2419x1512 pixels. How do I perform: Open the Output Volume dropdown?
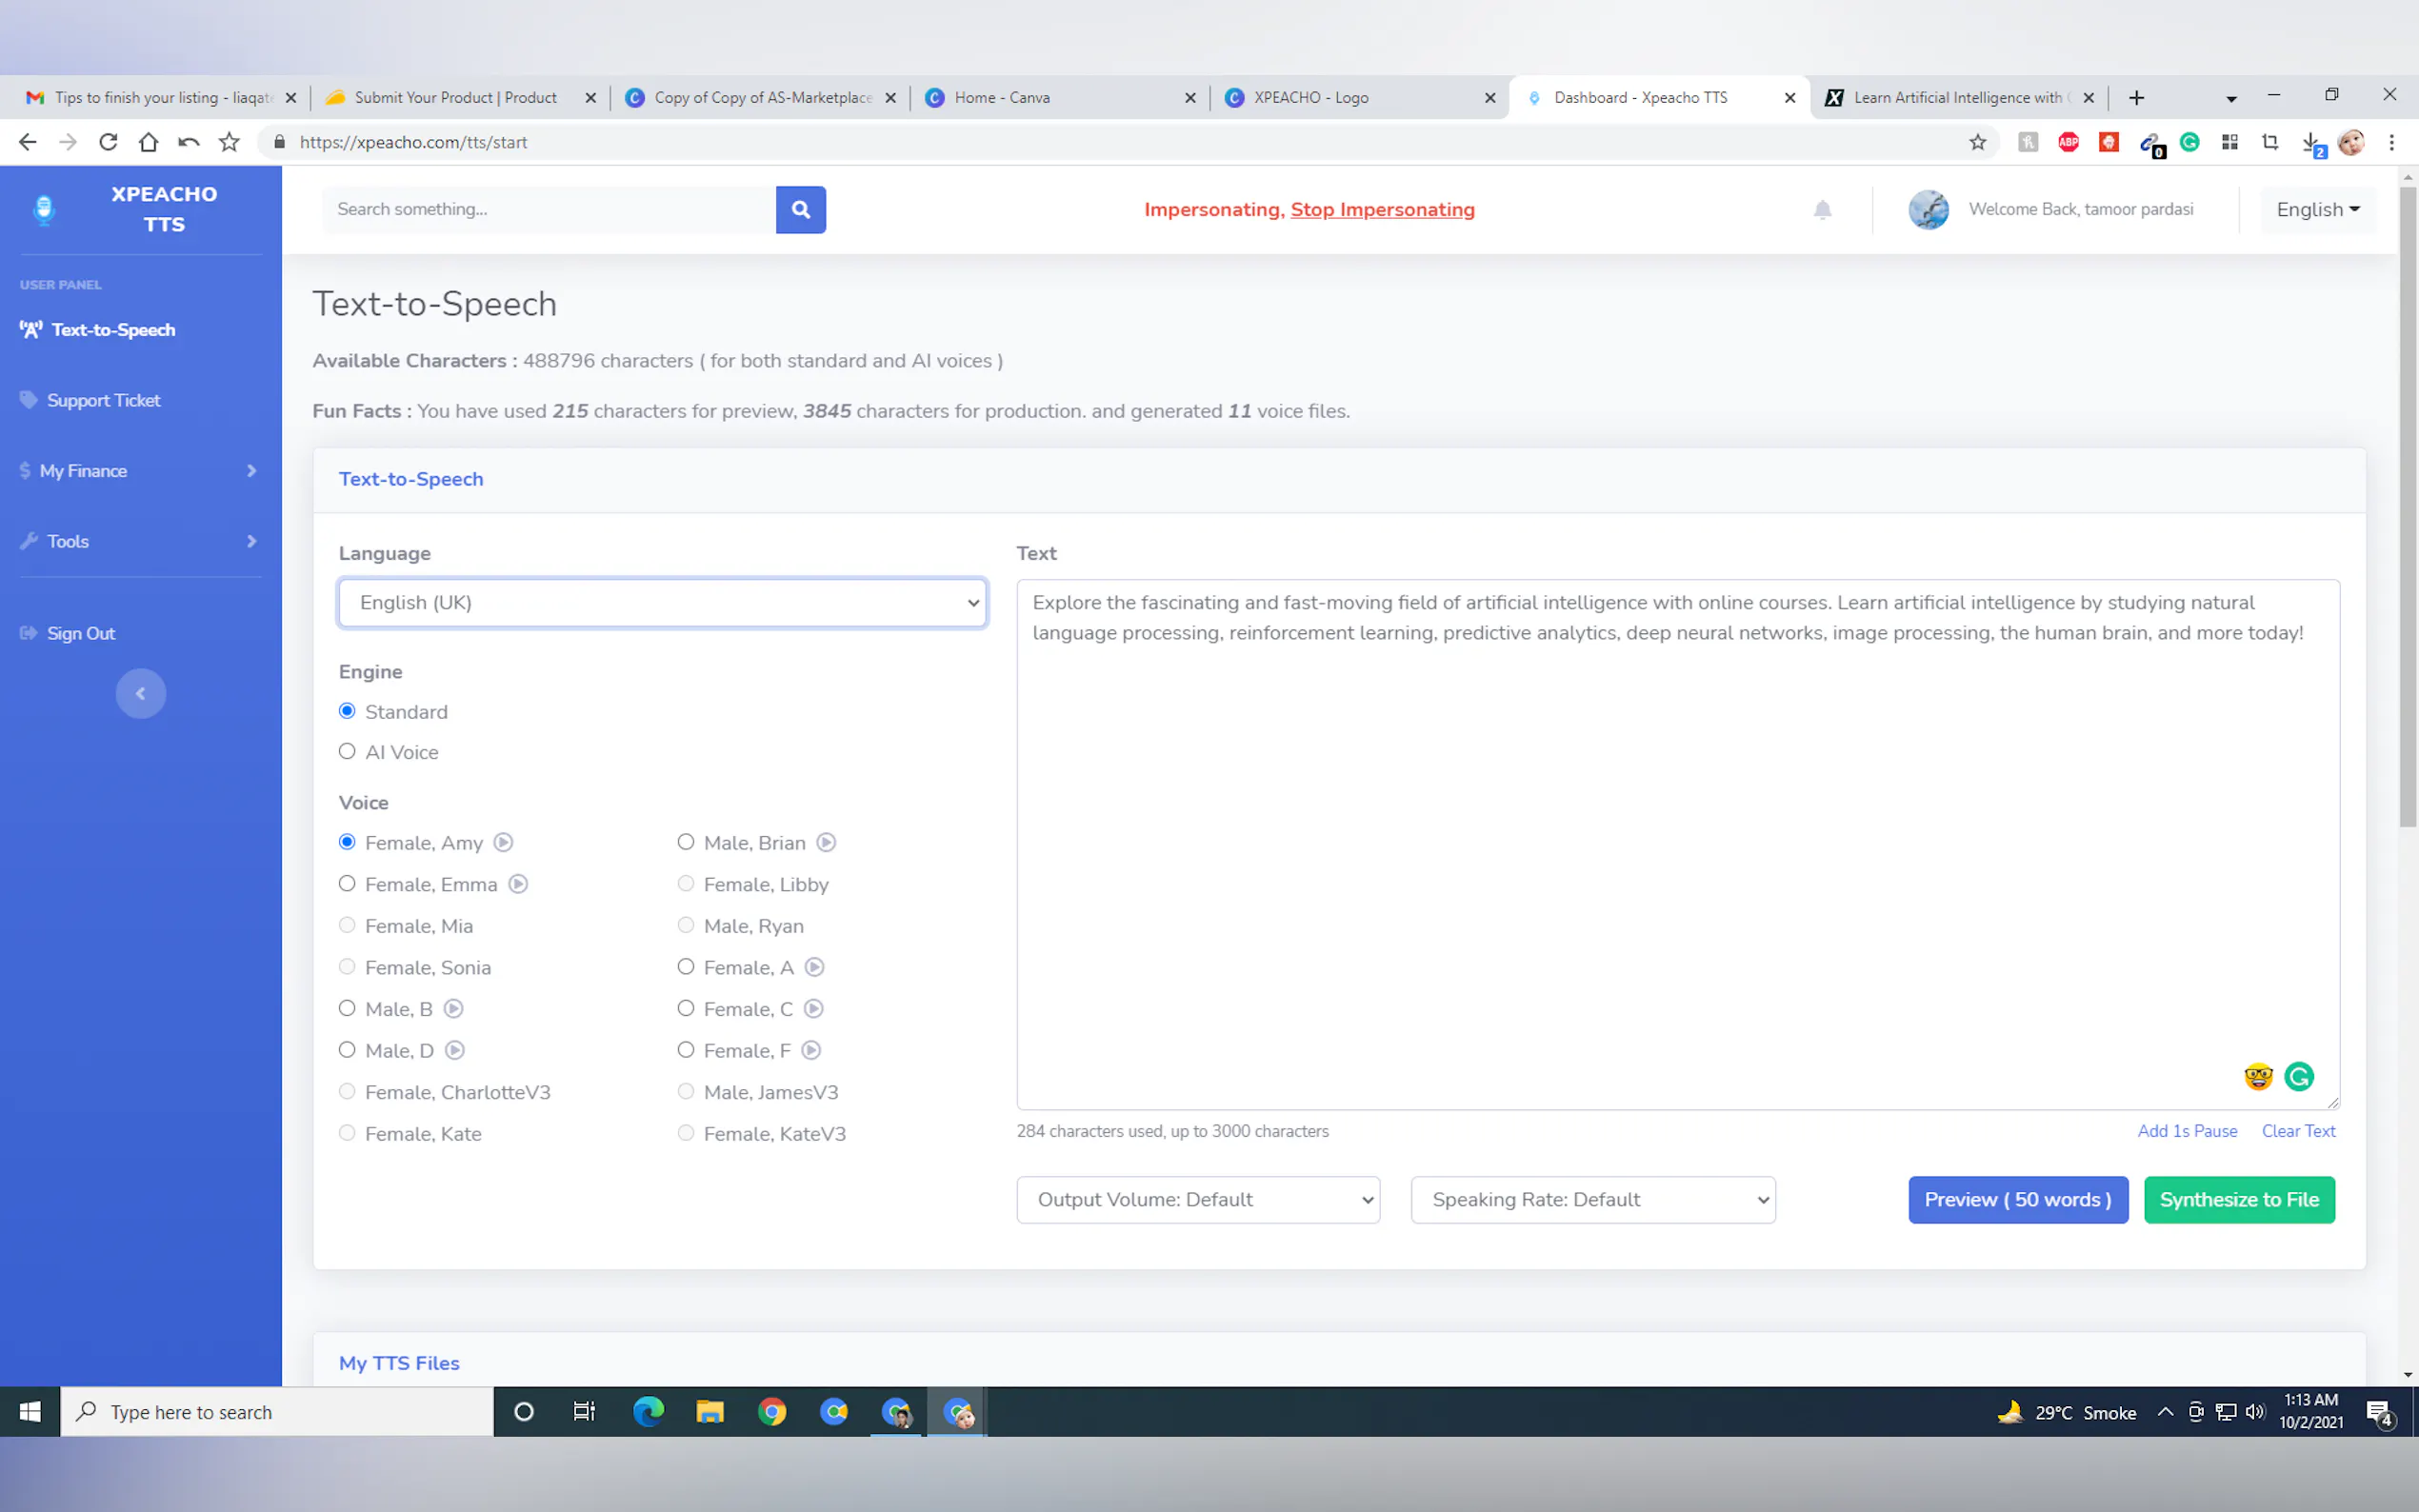pos(1198,1199)
